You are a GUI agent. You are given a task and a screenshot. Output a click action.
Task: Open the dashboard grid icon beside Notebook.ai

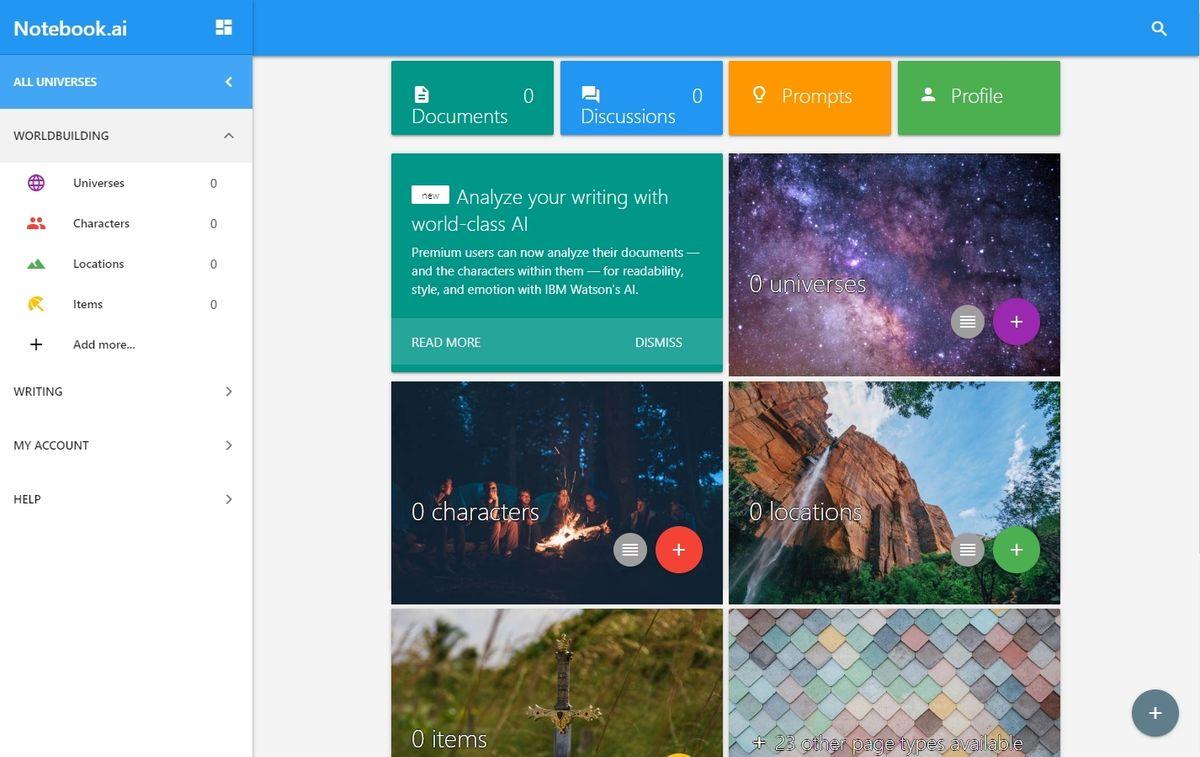coord(224,27)
